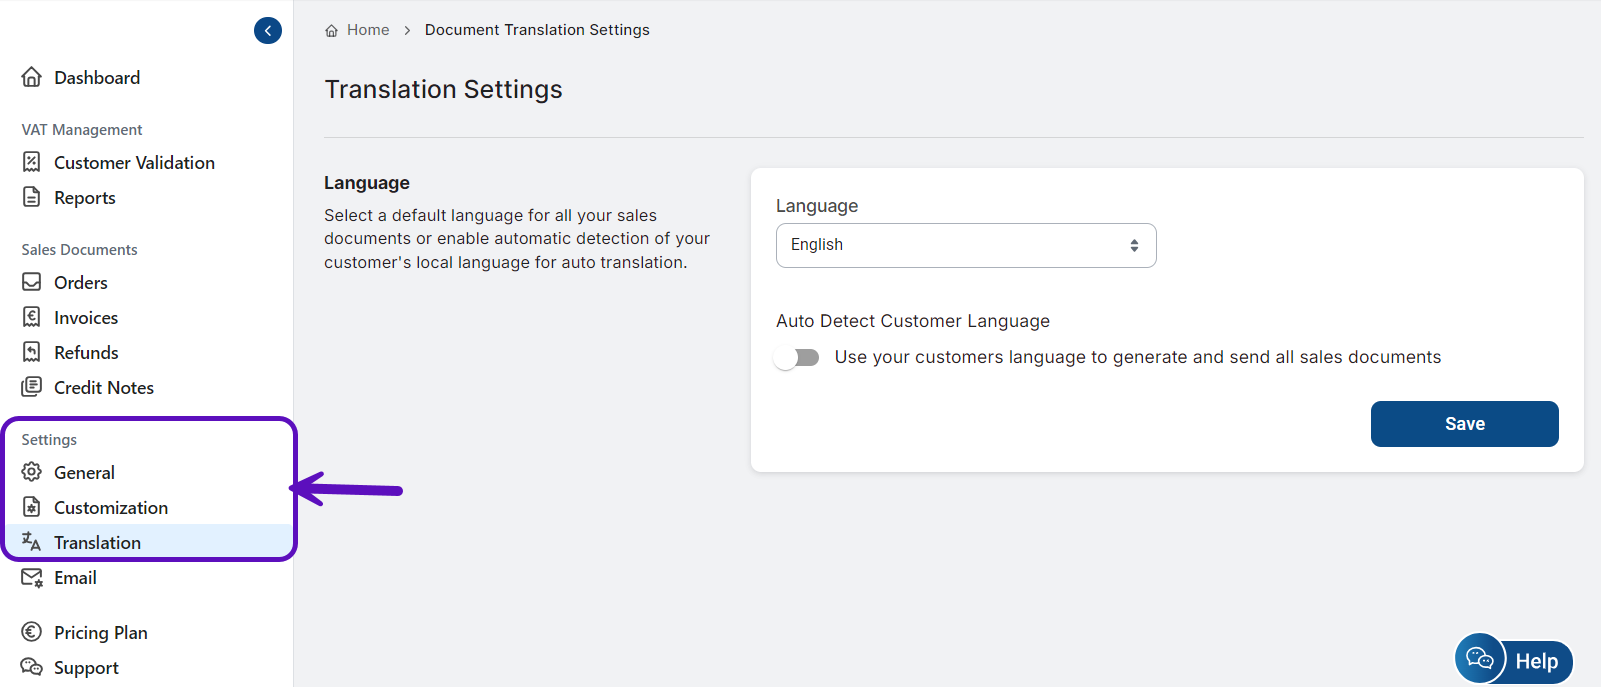Save the translation settings

click(x=1464, y=424)
